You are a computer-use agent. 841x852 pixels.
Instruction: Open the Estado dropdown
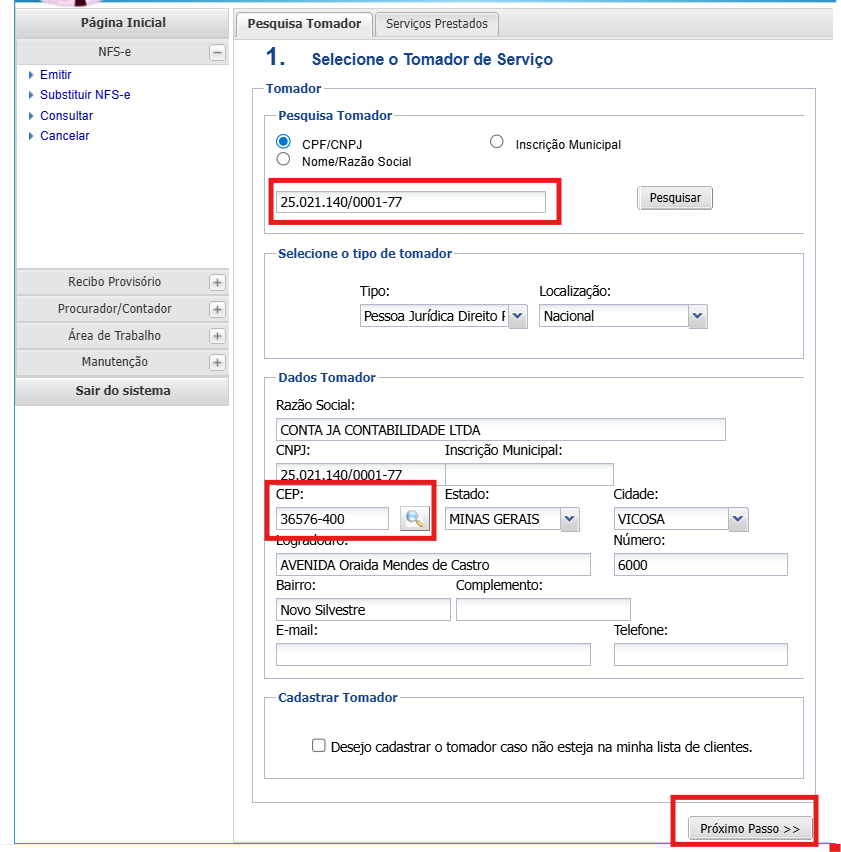[x=512, y=519]
